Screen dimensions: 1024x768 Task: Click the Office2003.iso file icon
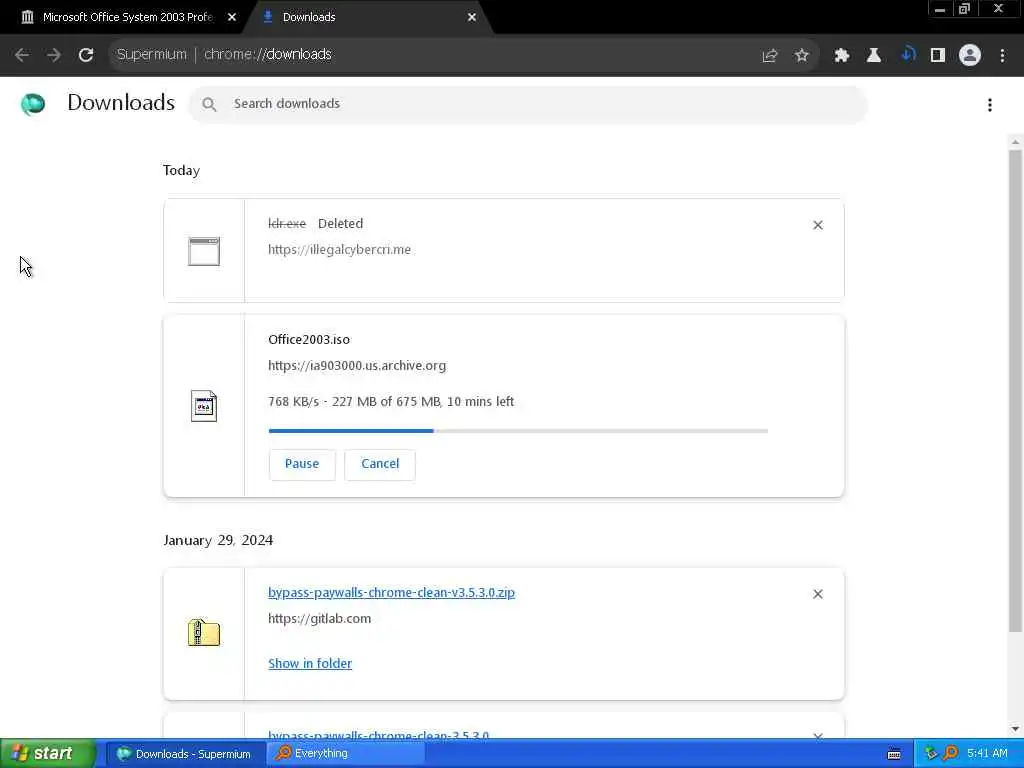[x=204, y=406]
